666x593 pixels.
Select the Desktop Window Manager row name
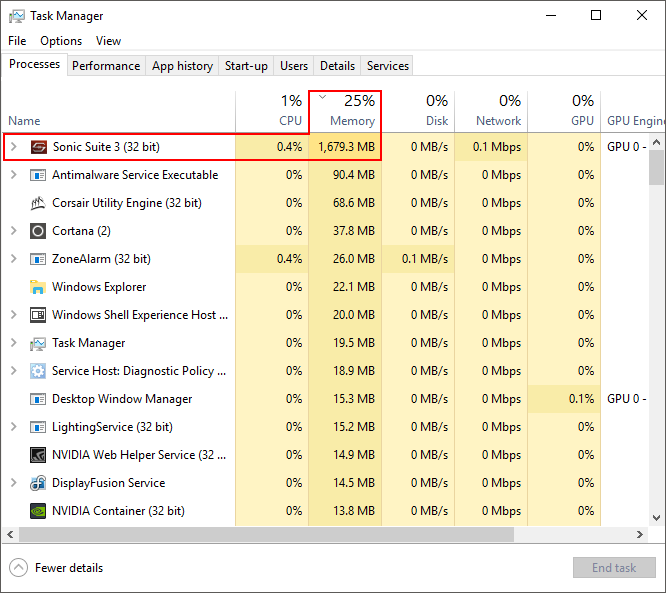click(x=122, y=399)
